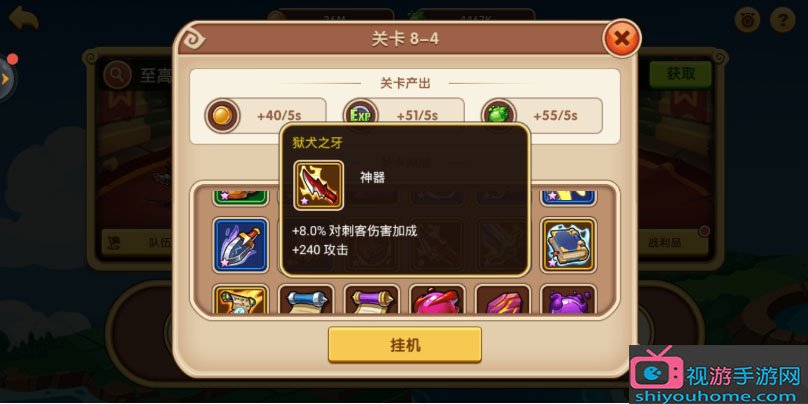Viewport: 808px width, 404px height.
Task: Select the green essence output icon
Action: [x=499, y=115]
